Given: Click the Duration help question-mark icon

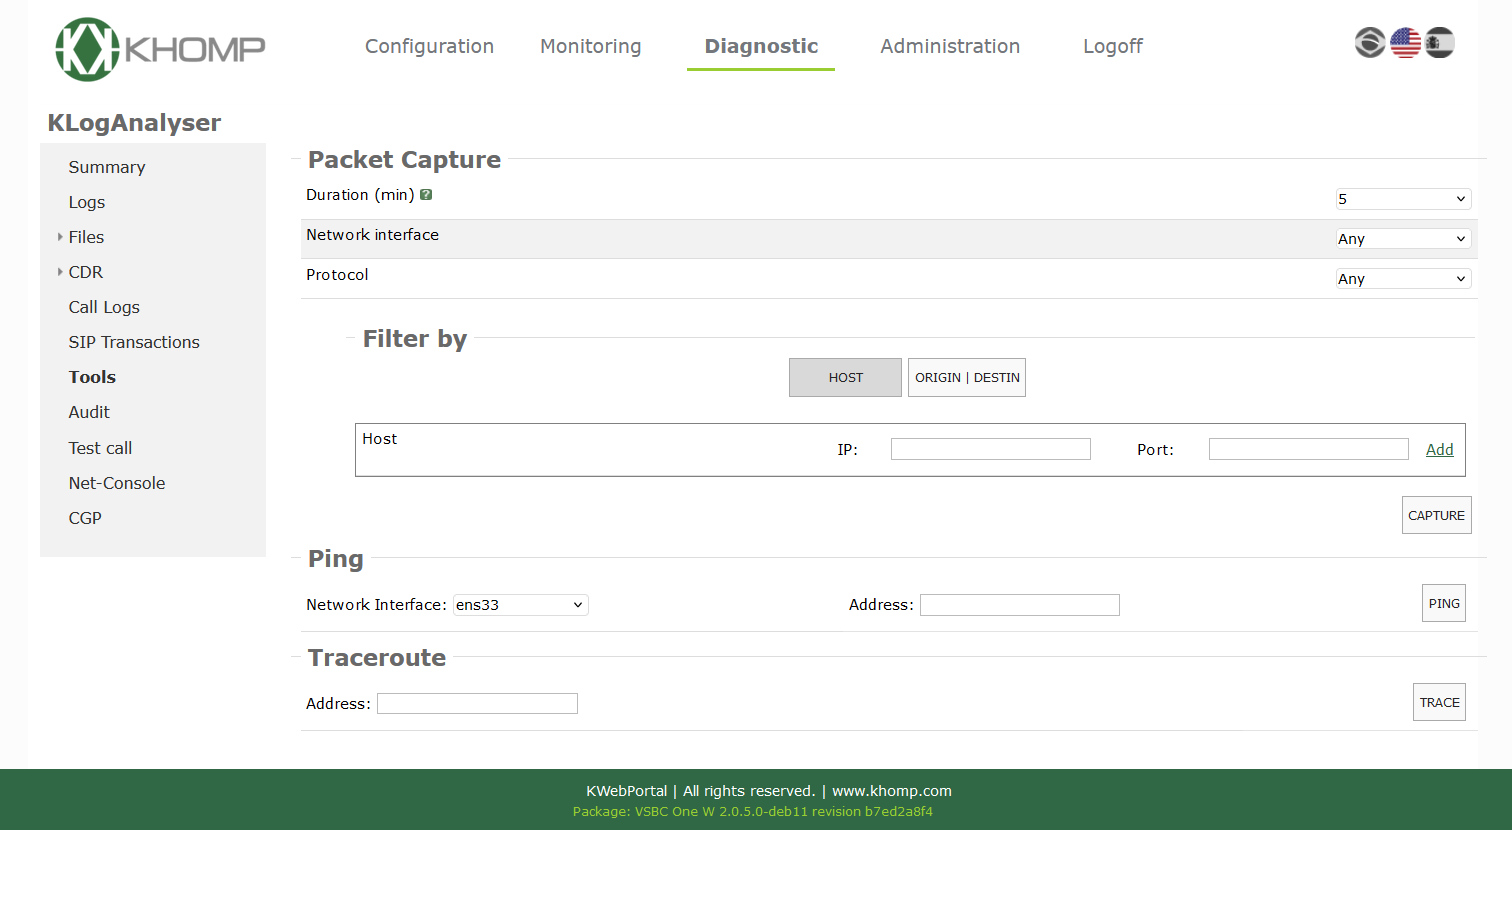Looking at the screenshot, I should [x=426, y=195].
